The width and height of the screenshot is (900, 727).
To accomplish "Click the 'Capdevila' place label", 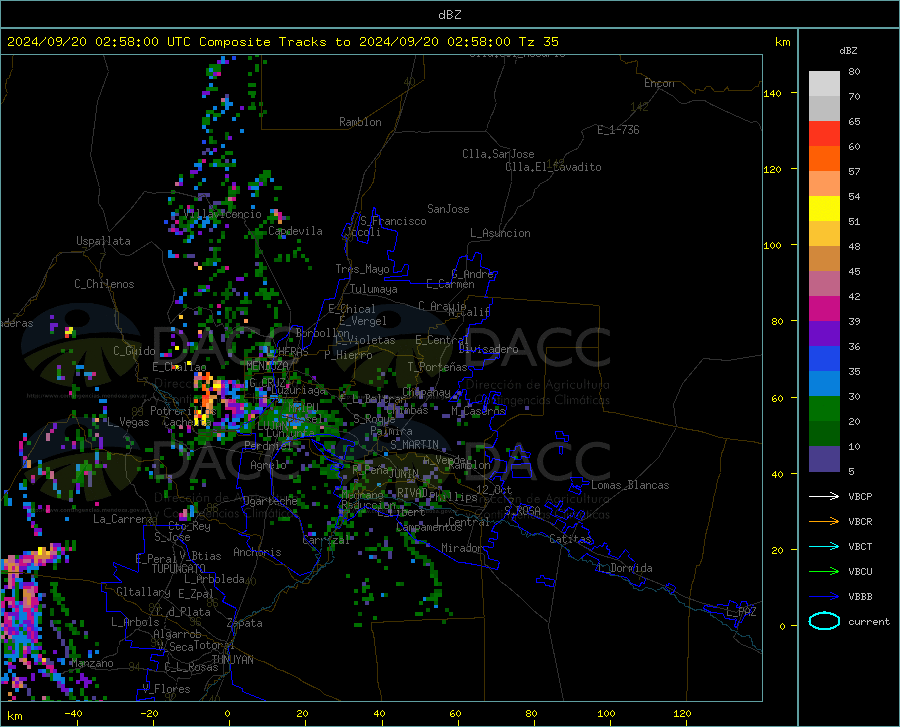I will pos(295,231).
